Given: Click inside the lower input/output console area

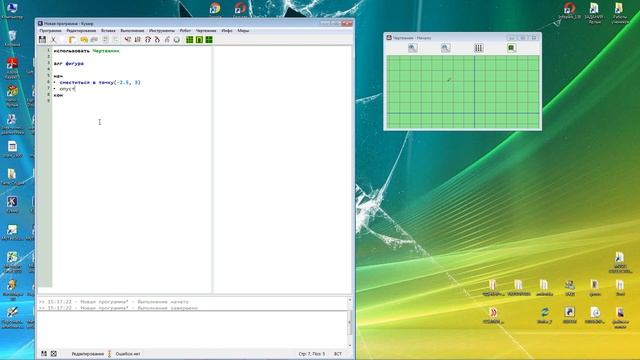Looking at the screenshot, I should point(192,329).
